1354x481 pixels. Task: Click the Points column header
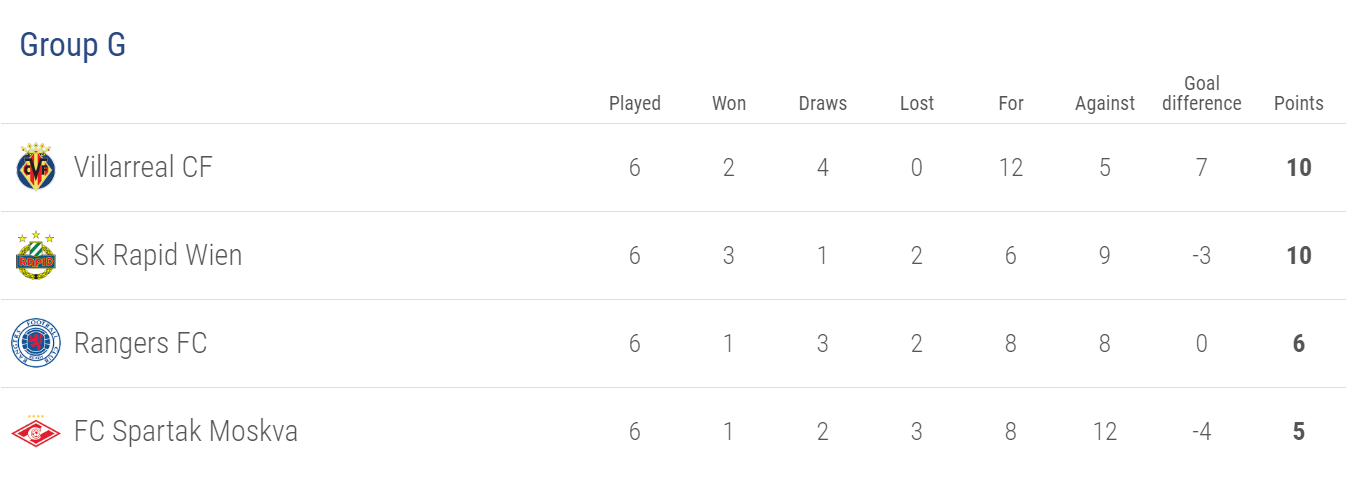[x=1299, y=103]
